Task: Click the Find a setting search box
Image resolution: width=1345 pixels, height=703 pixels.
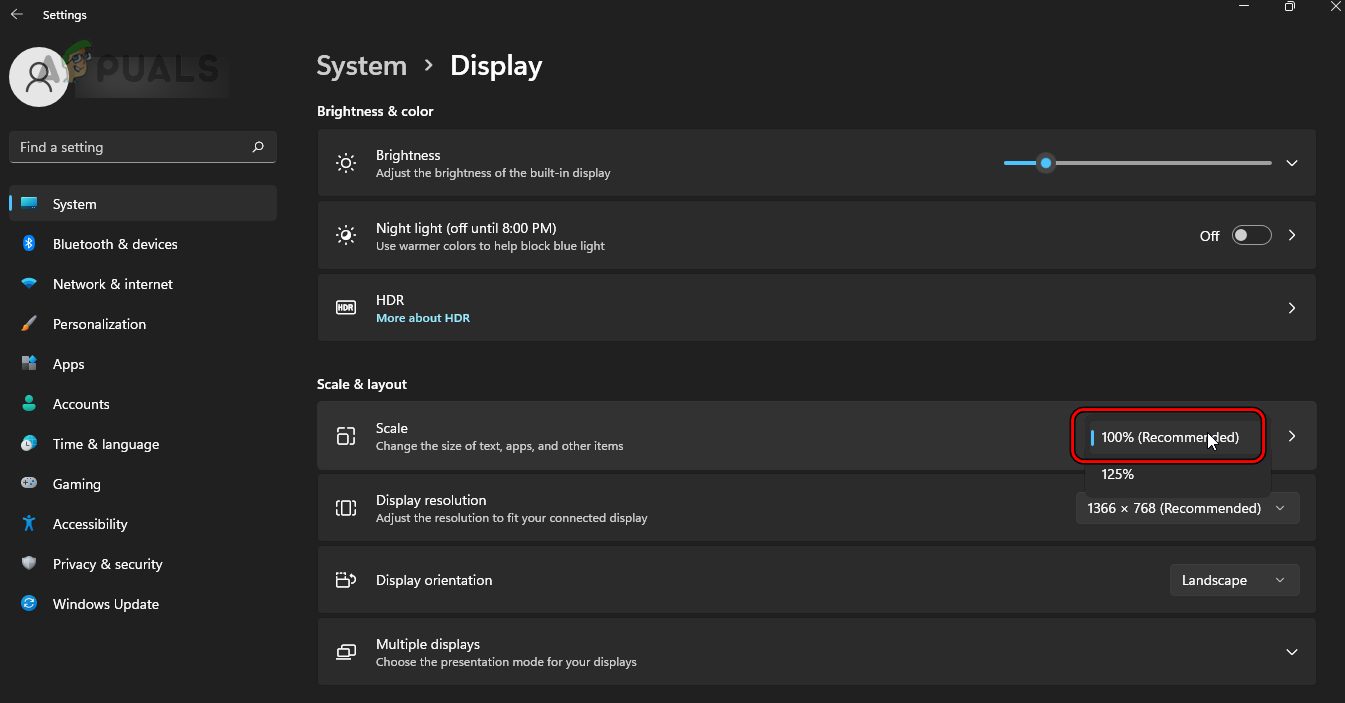Action: pos(142,146)
